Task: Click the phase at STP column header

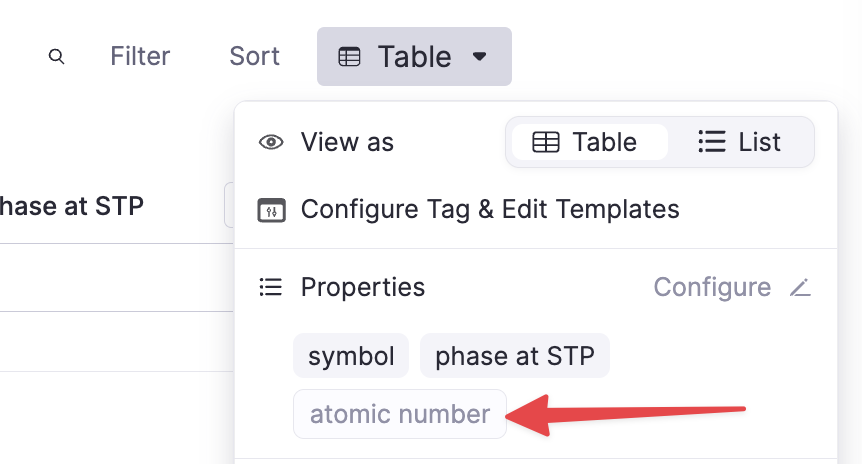Action: pos(72,207)
